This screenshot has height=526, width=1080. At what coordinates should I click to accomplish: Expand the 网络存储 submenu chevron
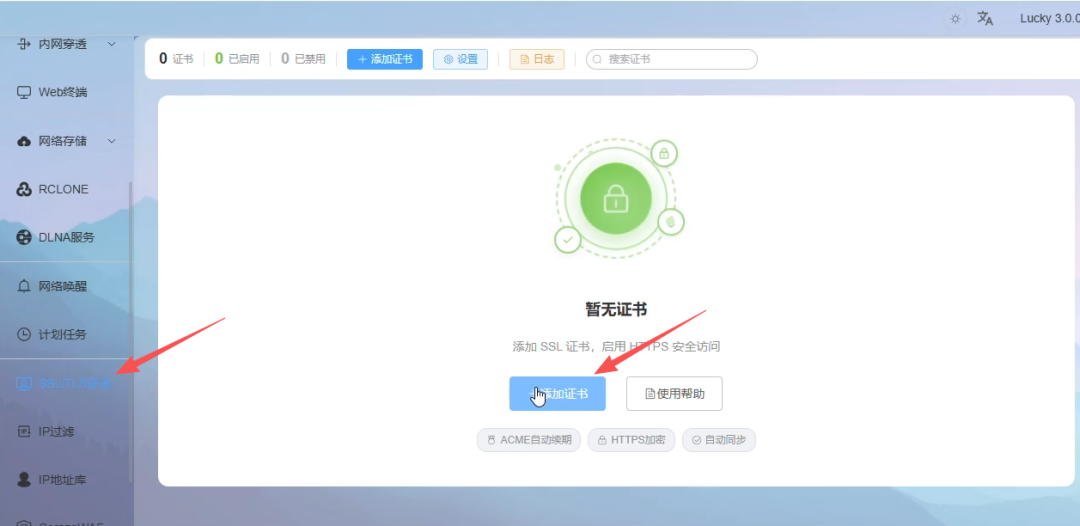tap(112, 141)
